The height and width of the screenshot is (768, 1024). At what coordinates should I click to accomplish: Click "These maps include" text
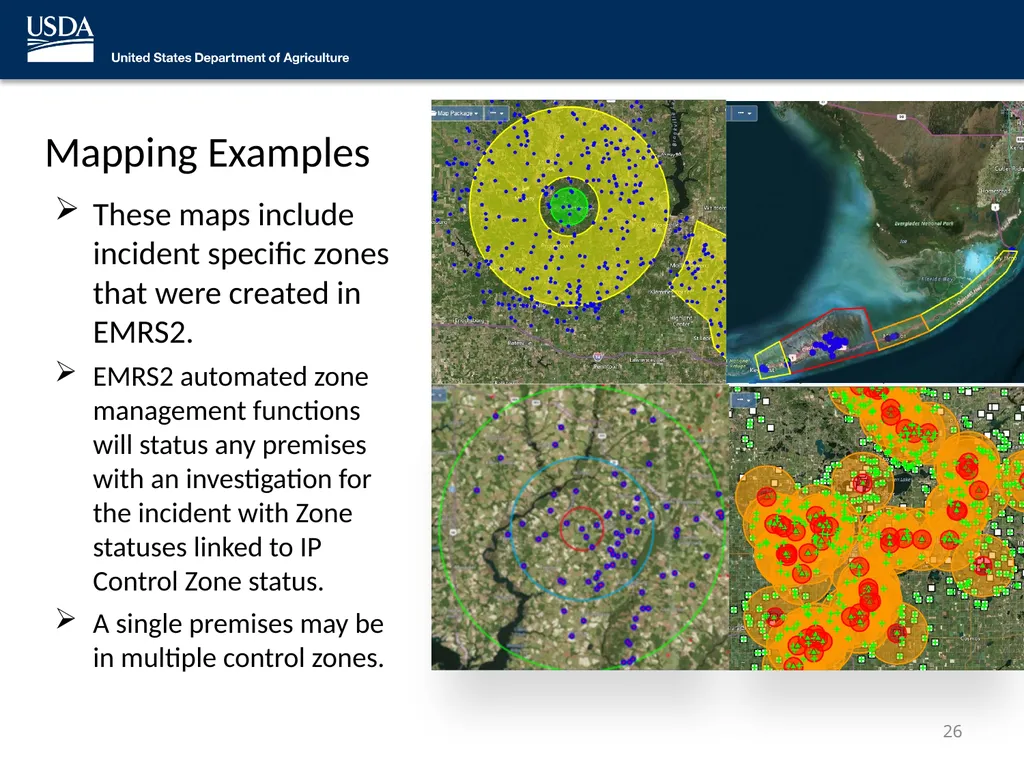[x=223, y=215]
